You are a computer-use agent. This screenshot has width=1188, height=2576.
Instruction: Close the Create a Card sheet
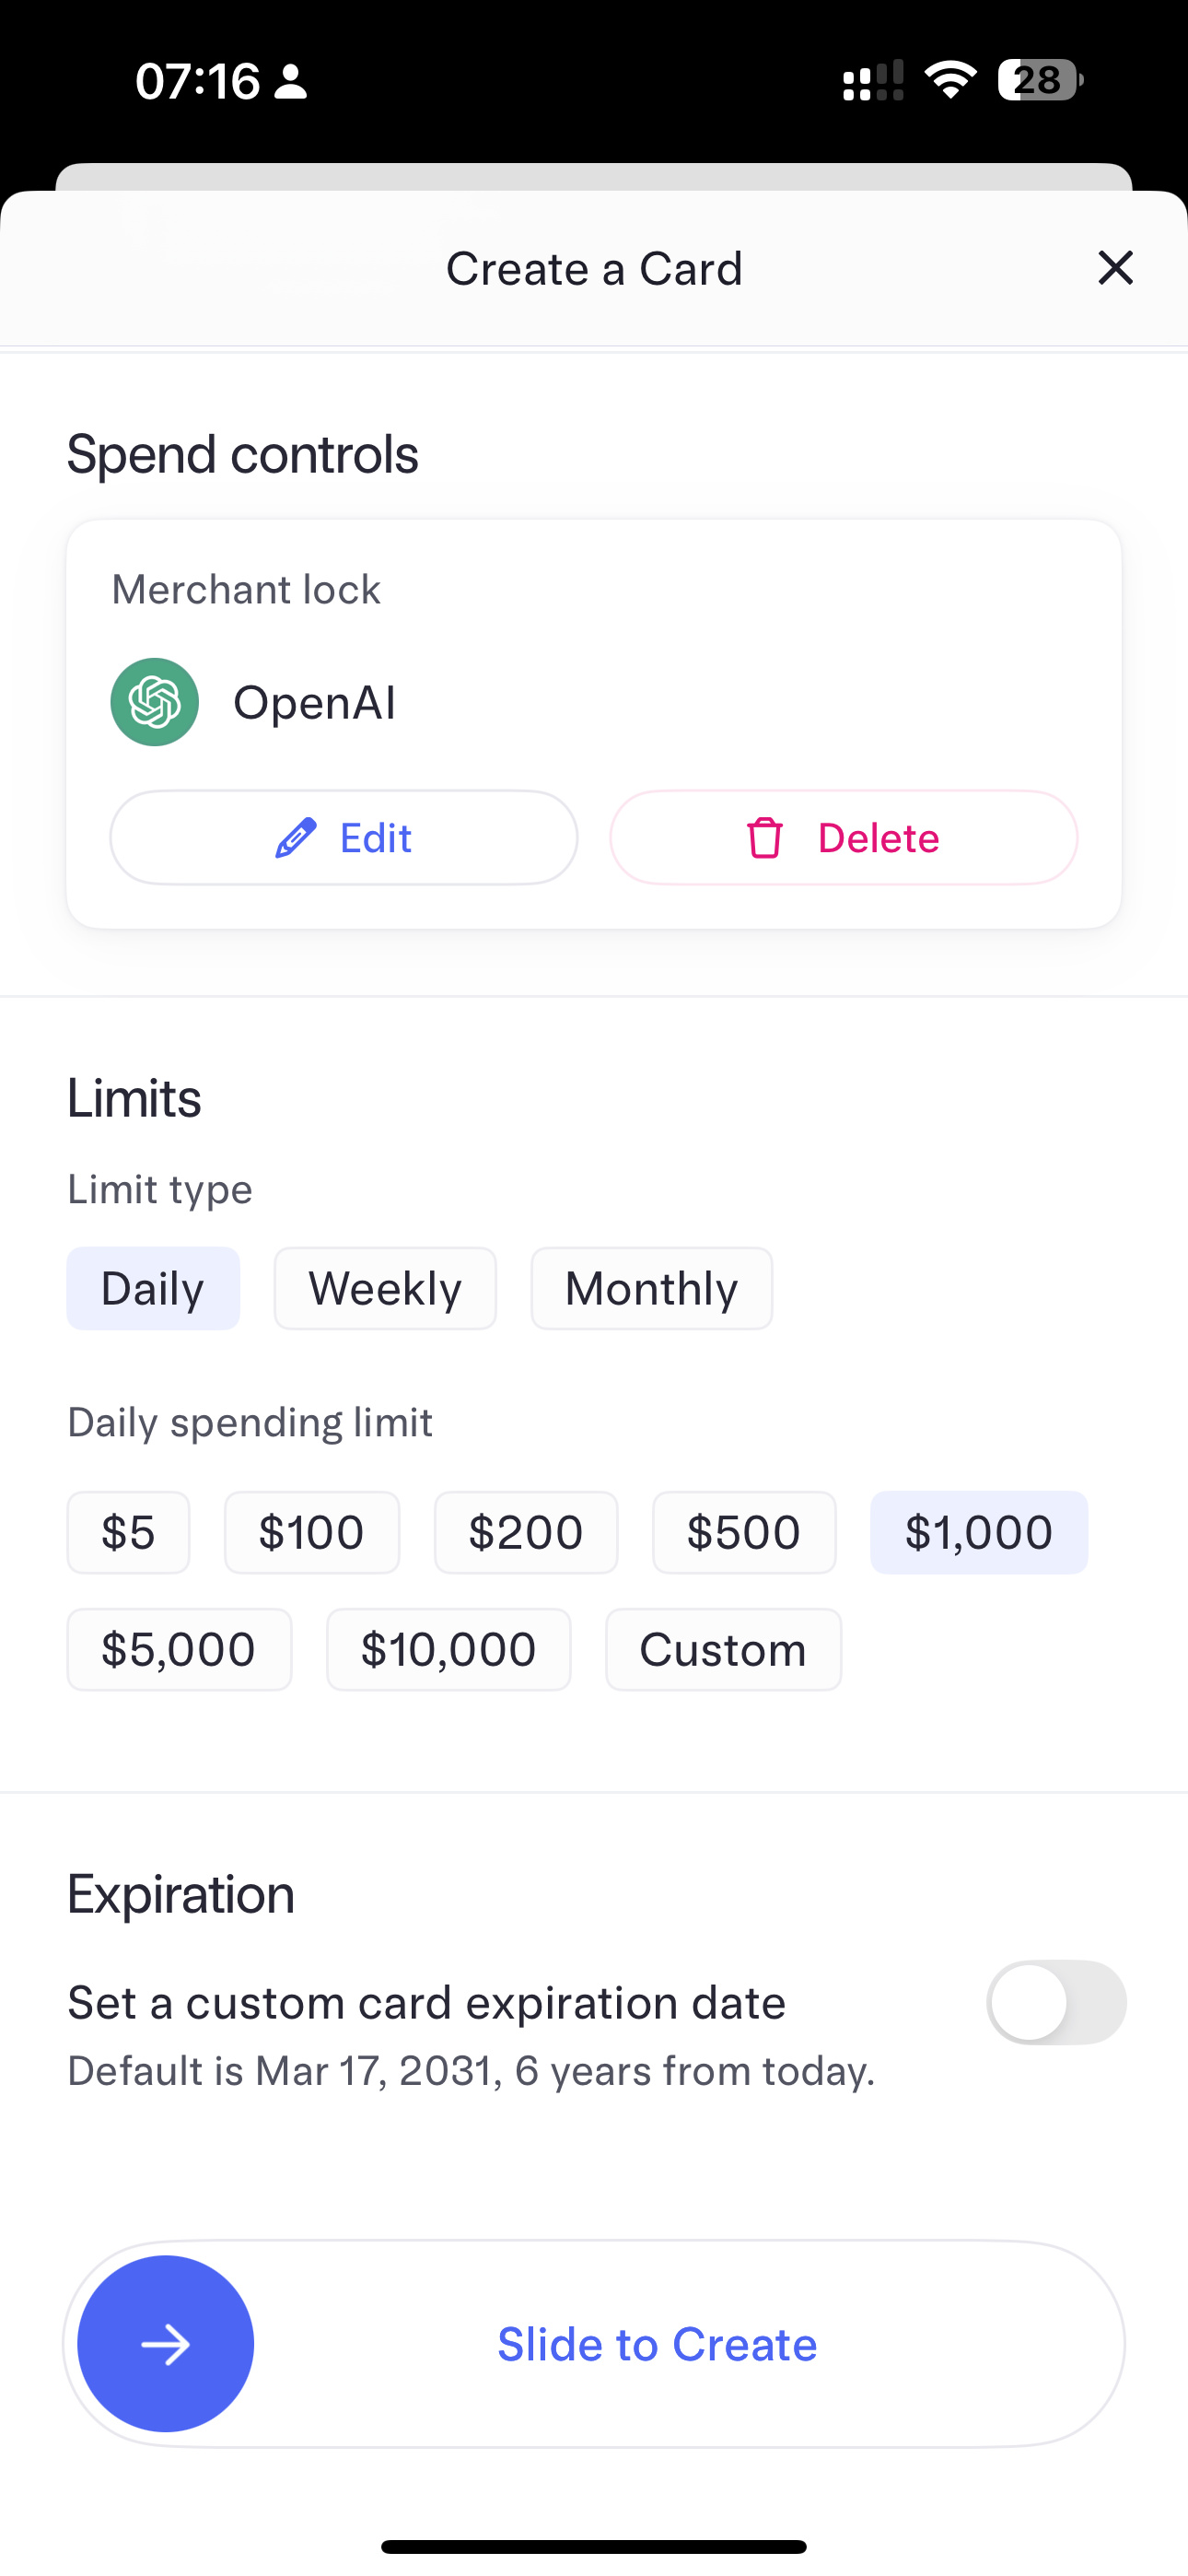point(1115,268)
